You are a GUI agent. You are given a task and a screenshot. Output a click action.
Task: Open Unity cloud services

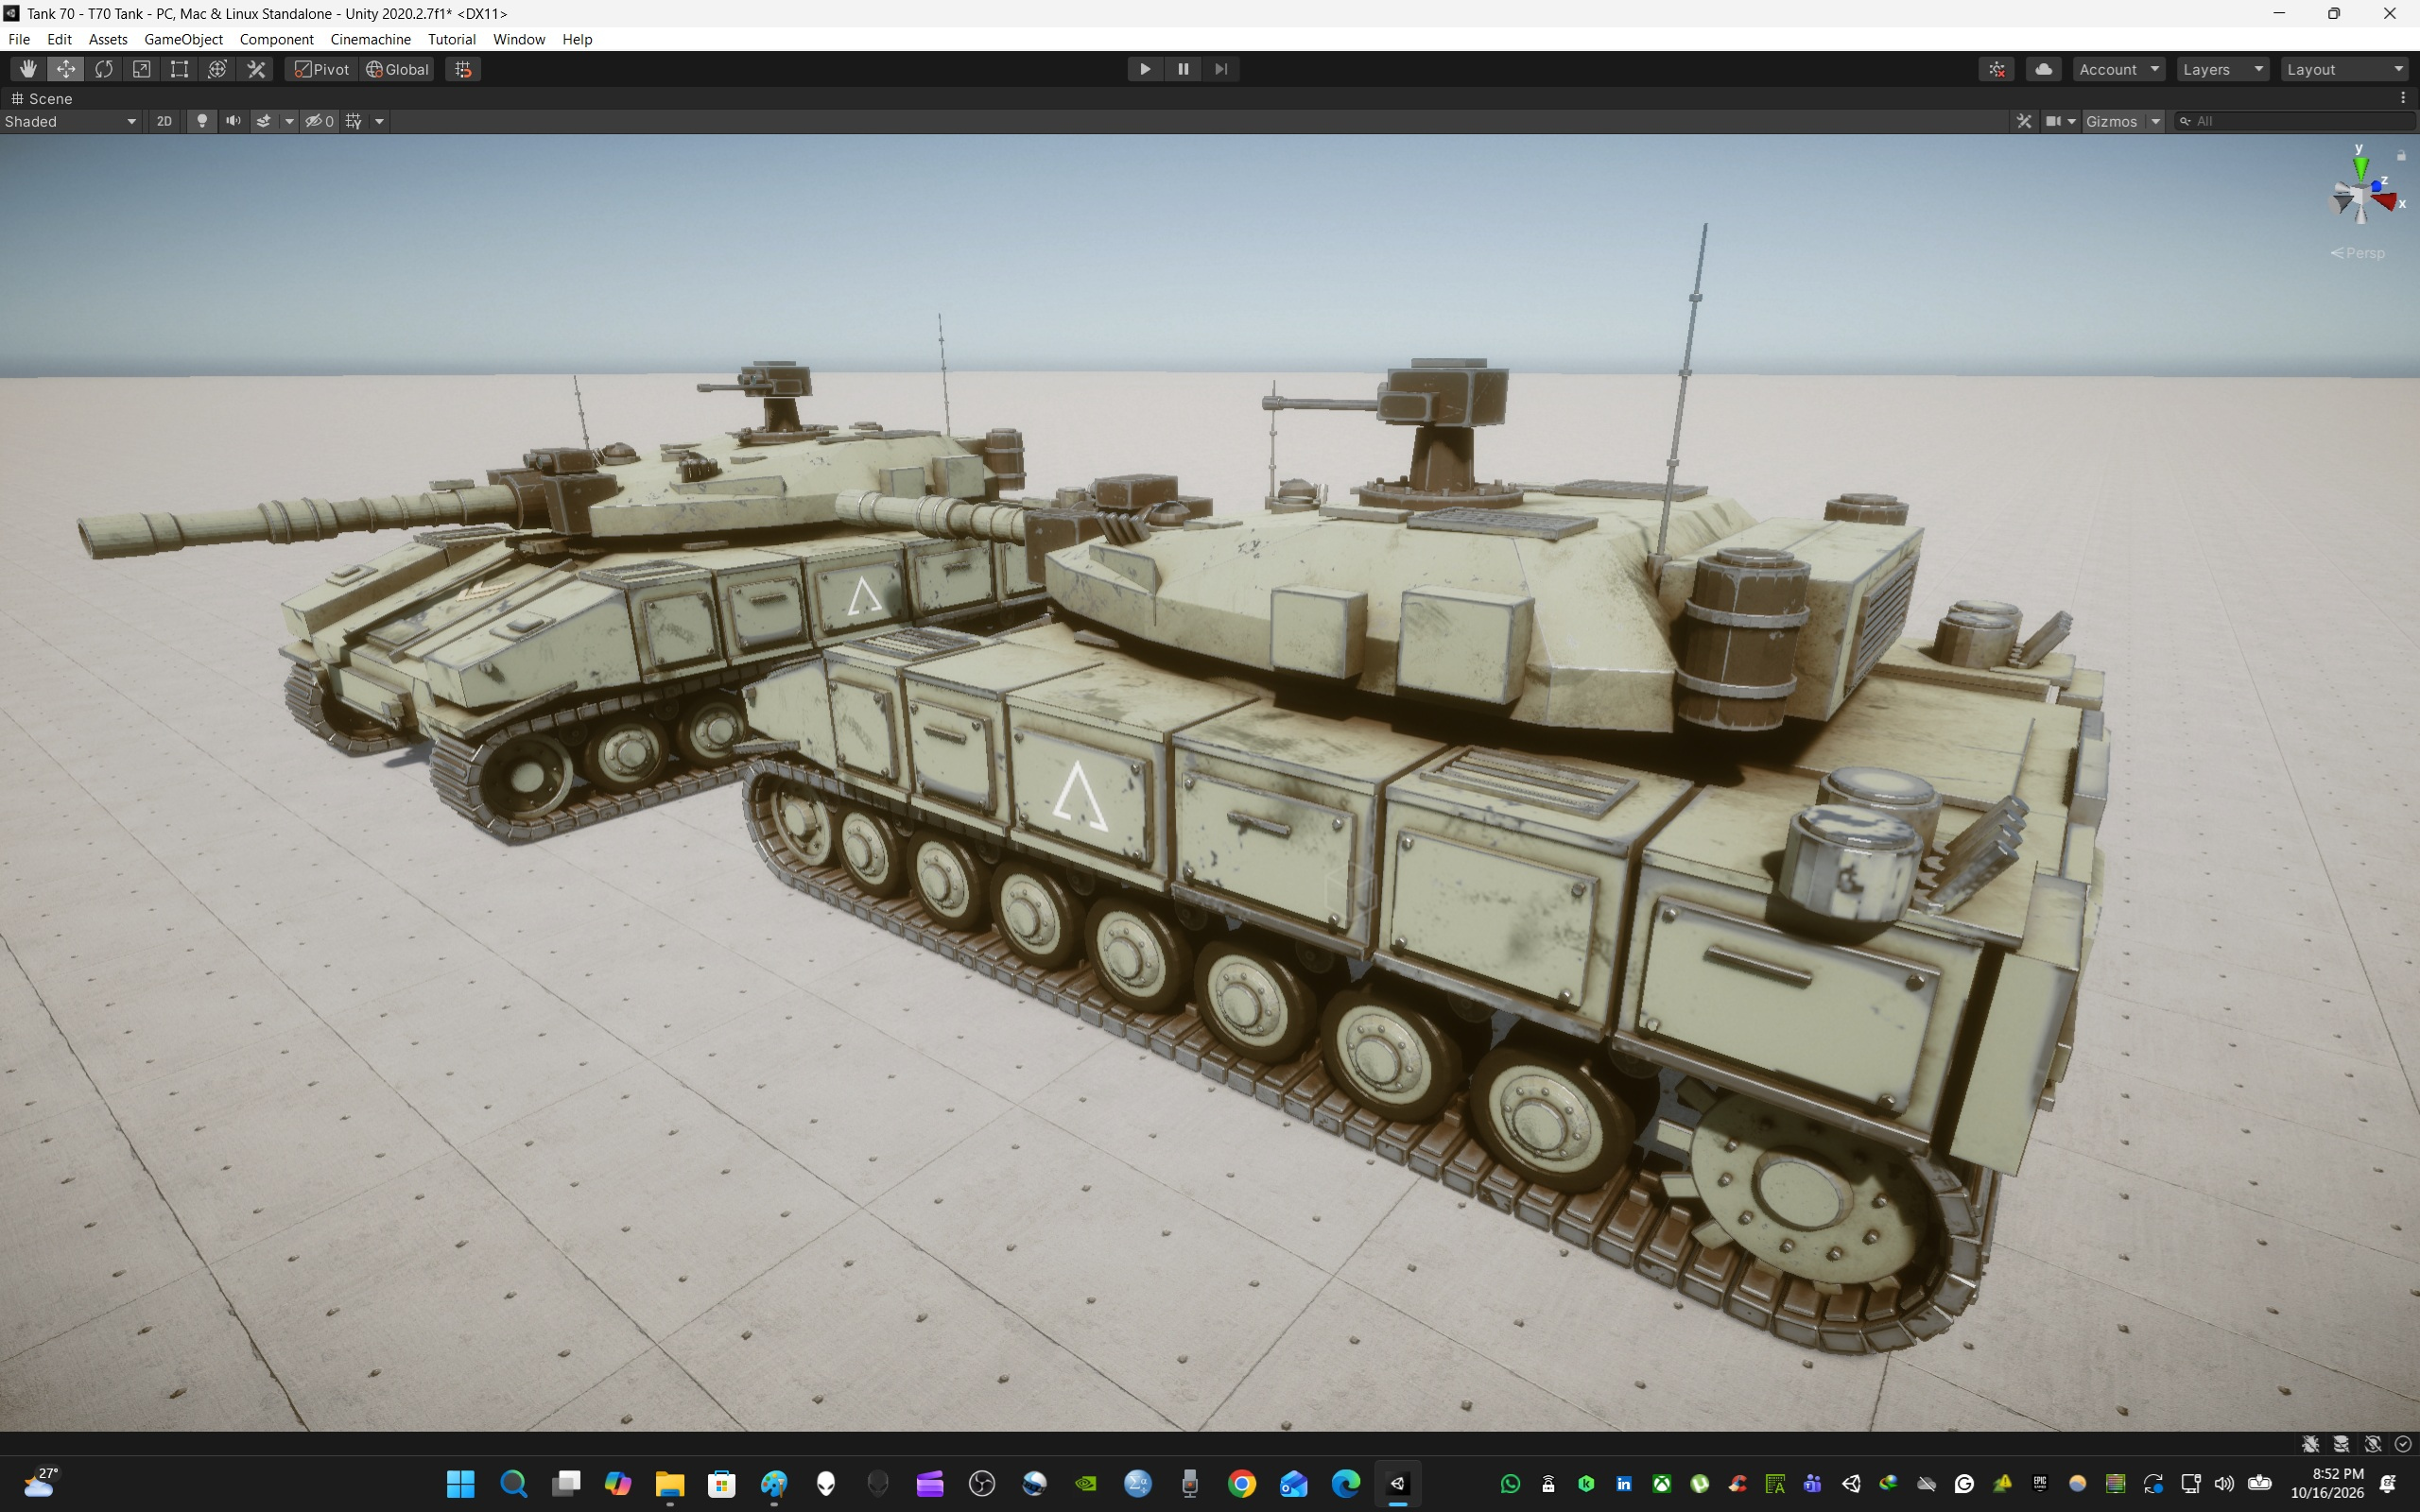coord(2044,69)
